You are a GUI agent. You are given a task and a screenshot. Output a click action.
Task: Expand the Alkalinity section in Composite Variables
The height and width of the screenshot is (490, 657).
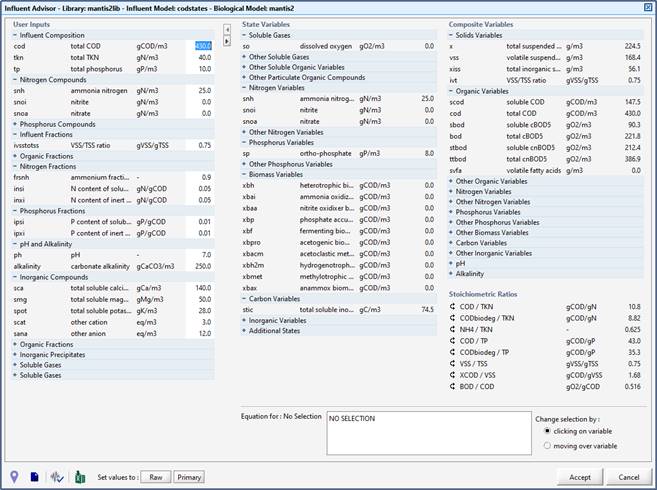pos(451,274)
